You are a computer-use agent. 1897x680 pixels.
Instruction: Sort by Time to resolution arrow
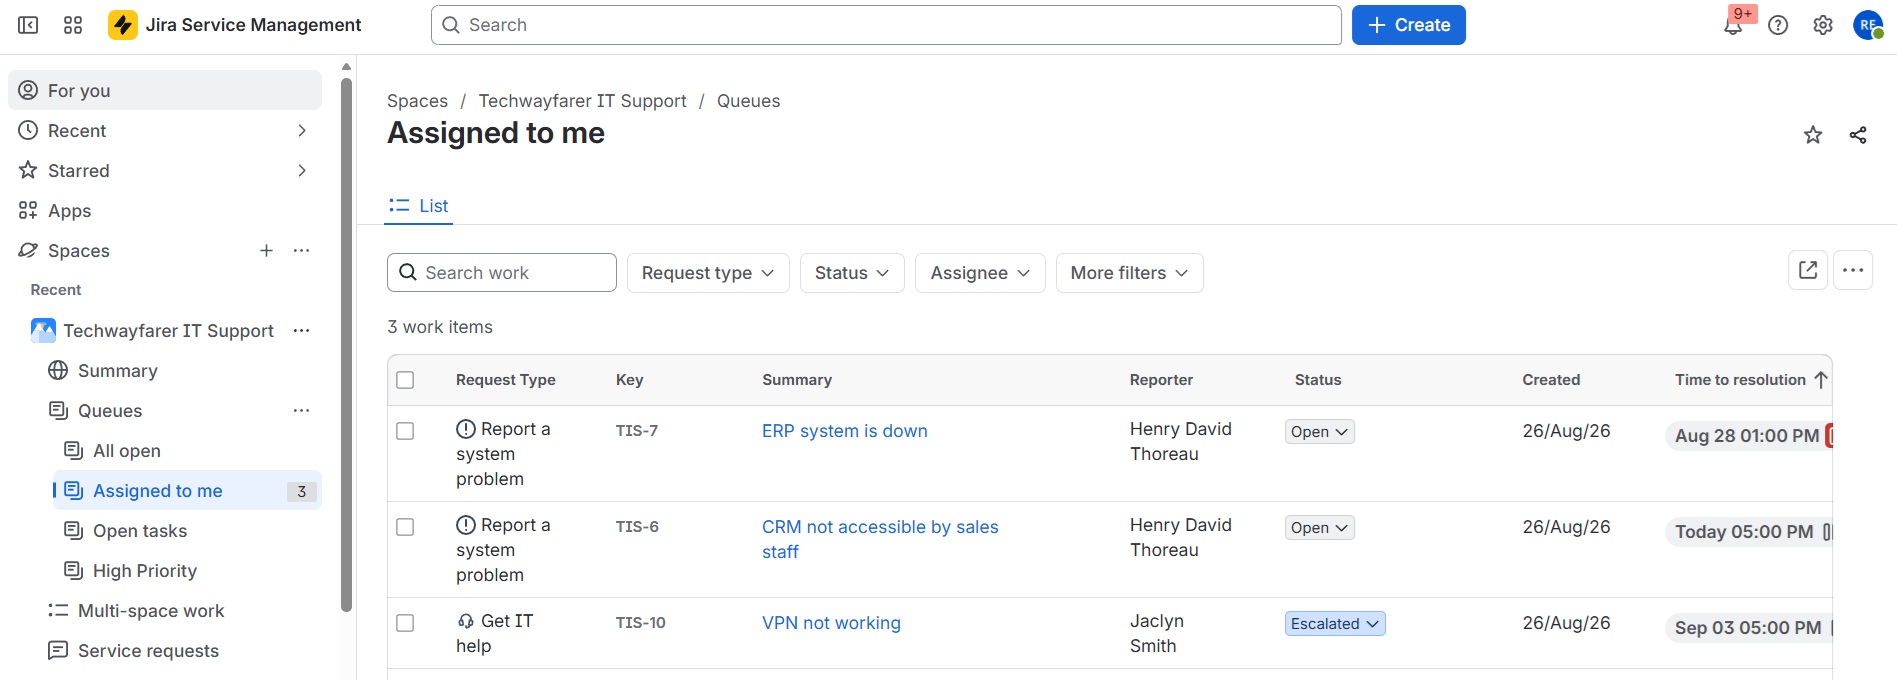click(1820, 380)
